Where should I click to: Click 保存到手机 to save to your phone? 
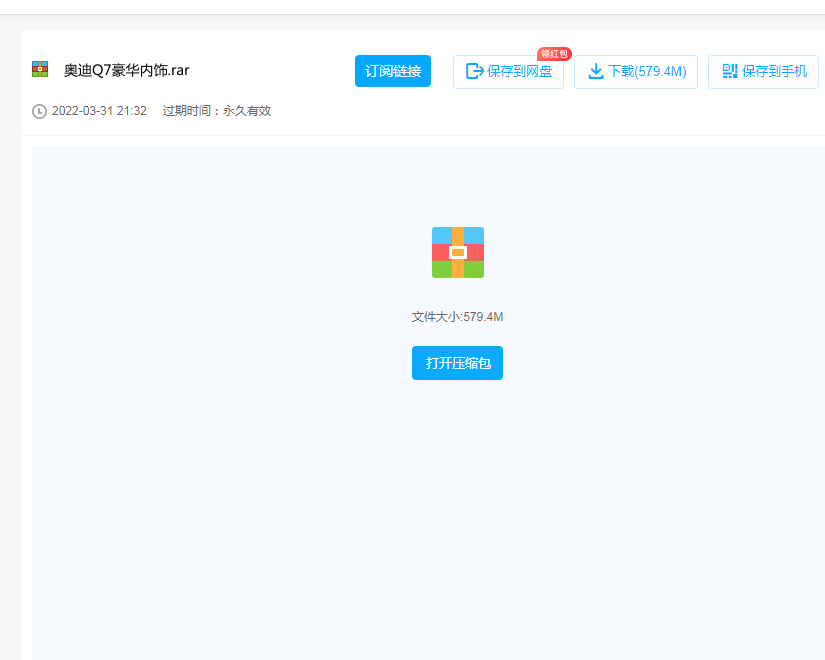763,71
